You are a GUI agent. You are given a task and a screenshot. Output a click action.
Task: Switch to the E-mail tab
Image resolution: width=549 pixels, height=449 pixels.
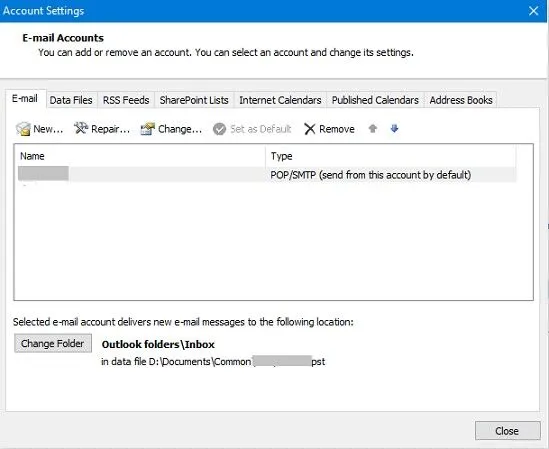(25, 99)
